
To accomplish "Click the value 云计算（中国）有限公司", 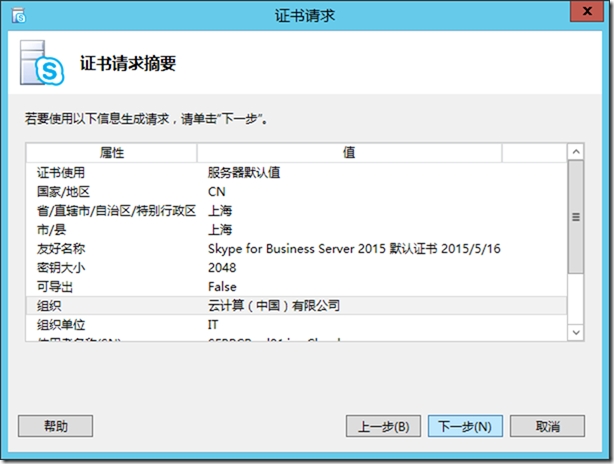I will tap(274, 305).
